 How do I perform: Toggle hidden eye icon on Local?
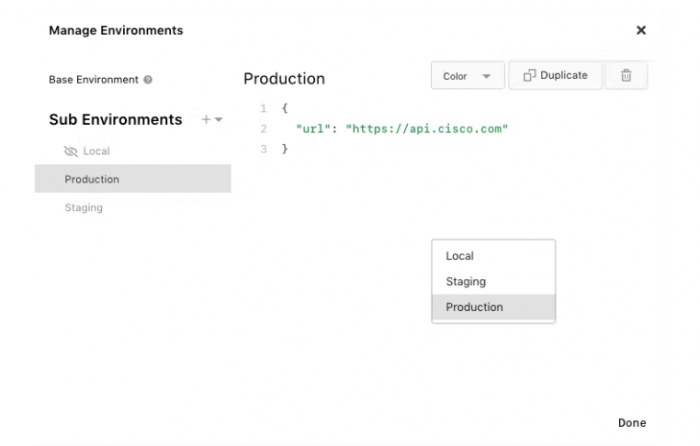coord(71,151)
